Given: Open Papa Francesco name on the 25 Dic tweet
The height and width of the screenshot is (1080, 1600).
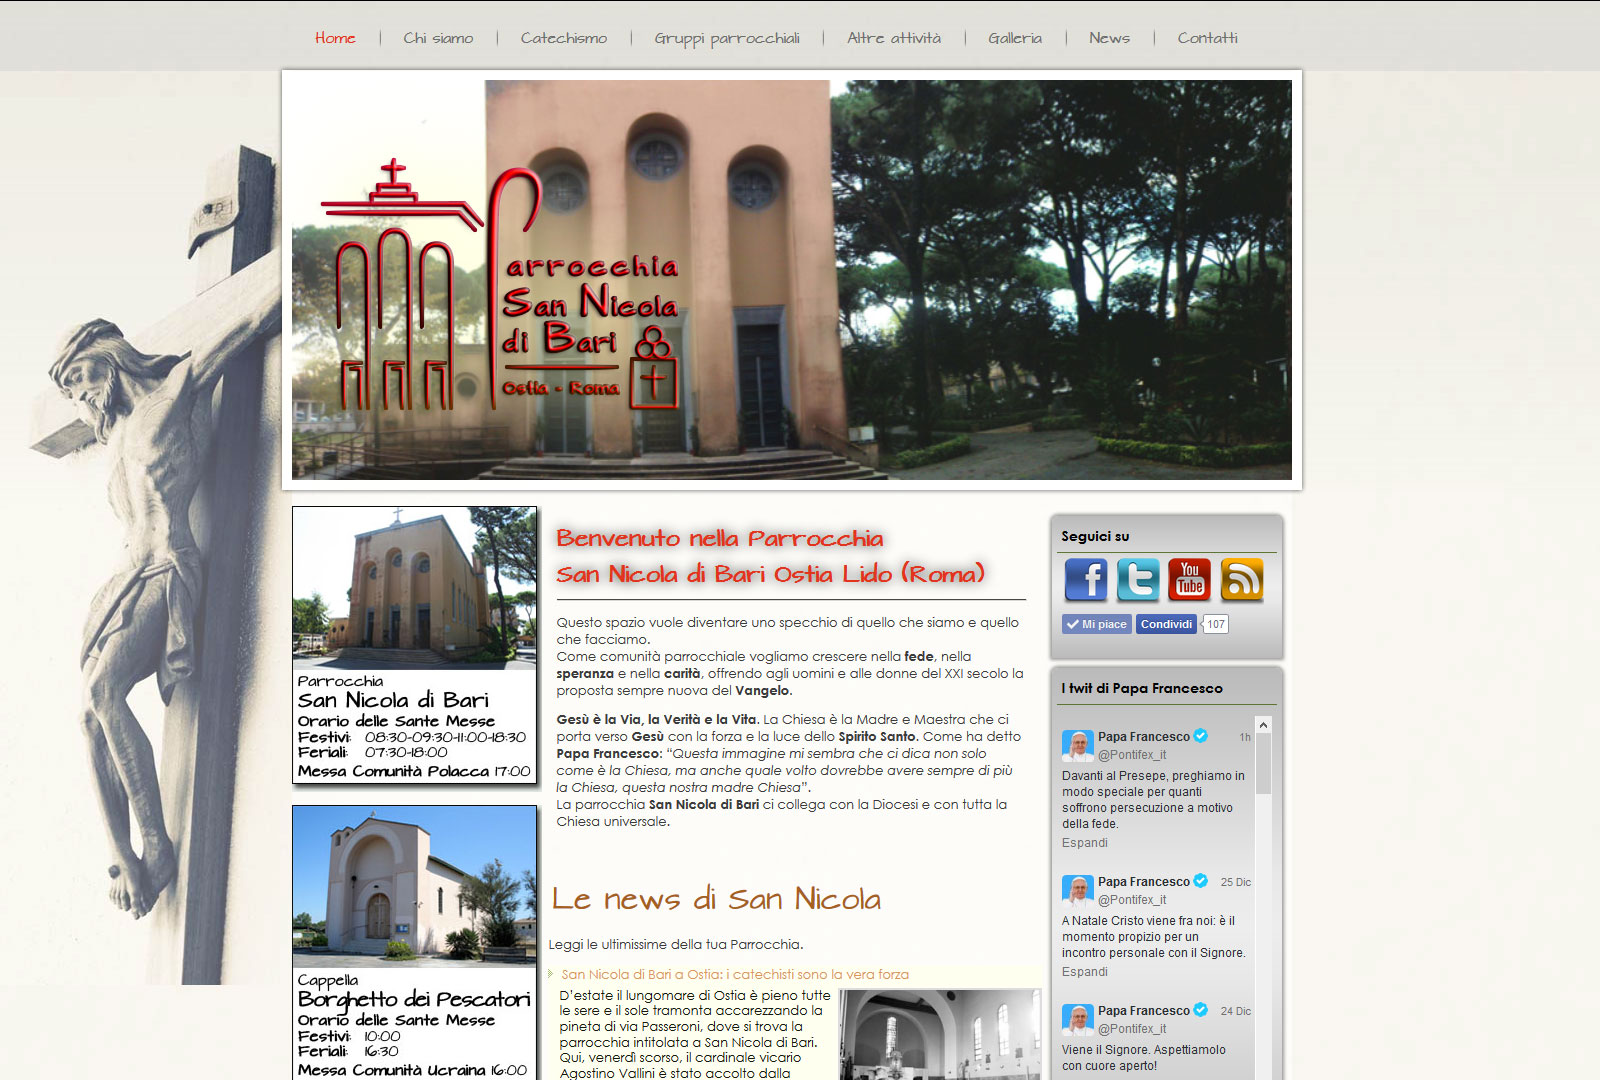Looking at the screenshot, I should 1144,882.
